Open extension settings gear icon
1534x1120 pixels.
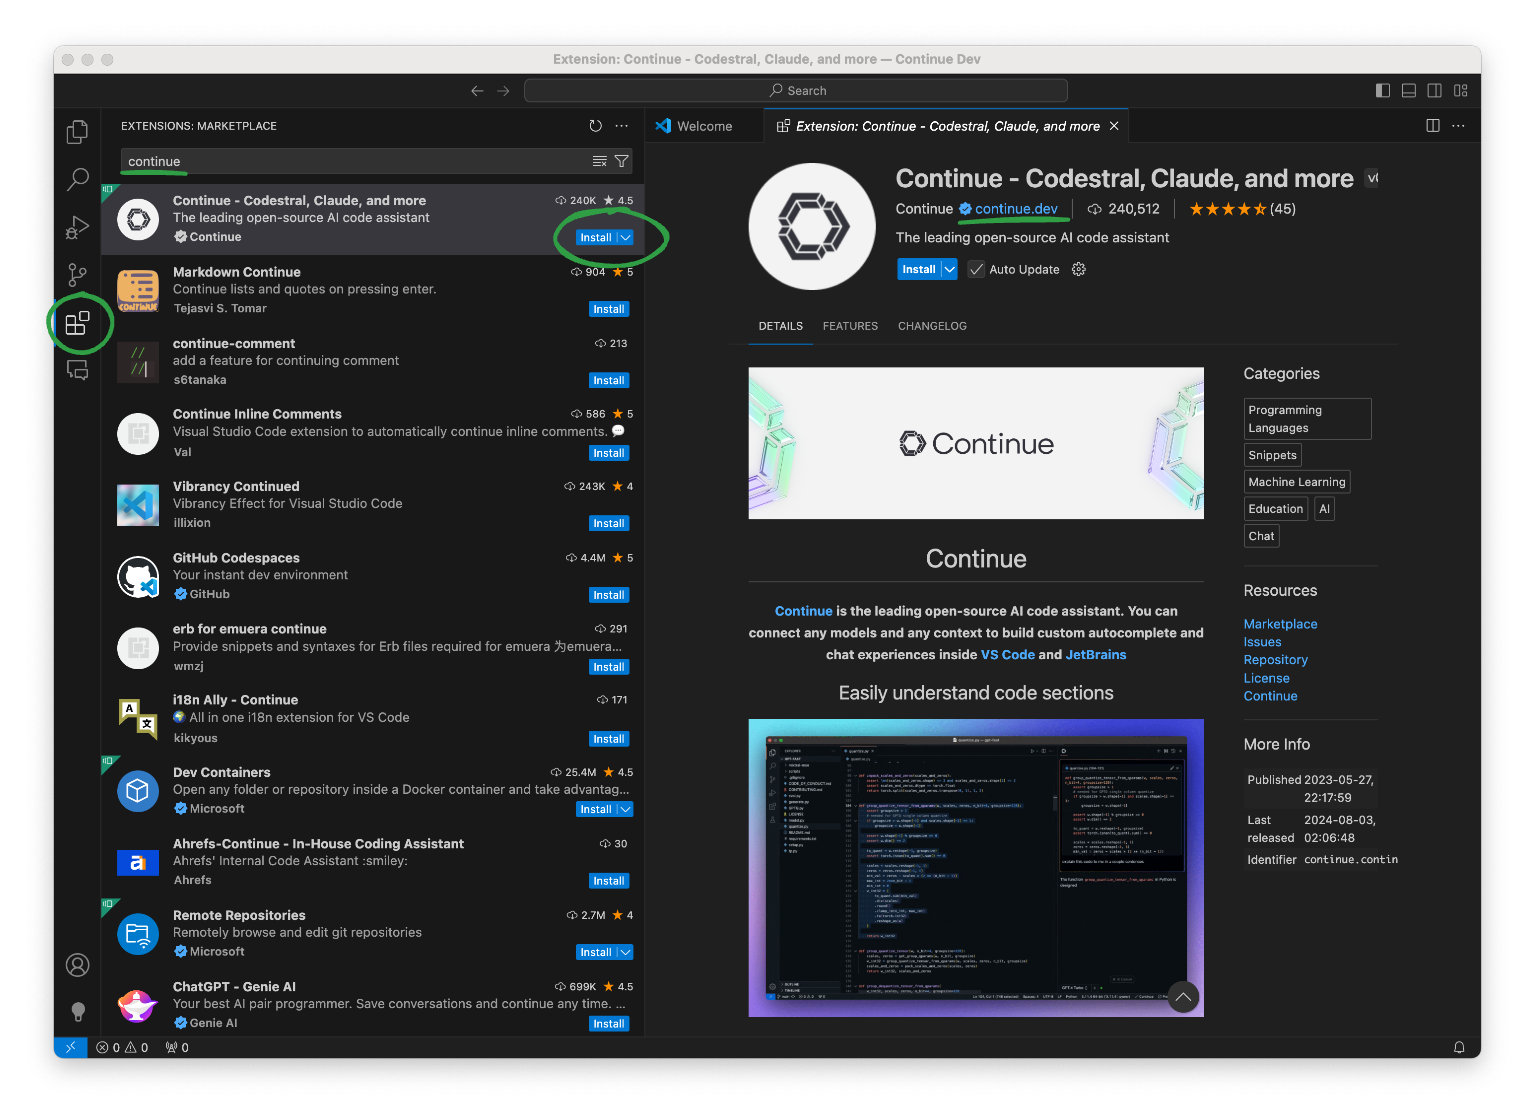(1079, 269)
